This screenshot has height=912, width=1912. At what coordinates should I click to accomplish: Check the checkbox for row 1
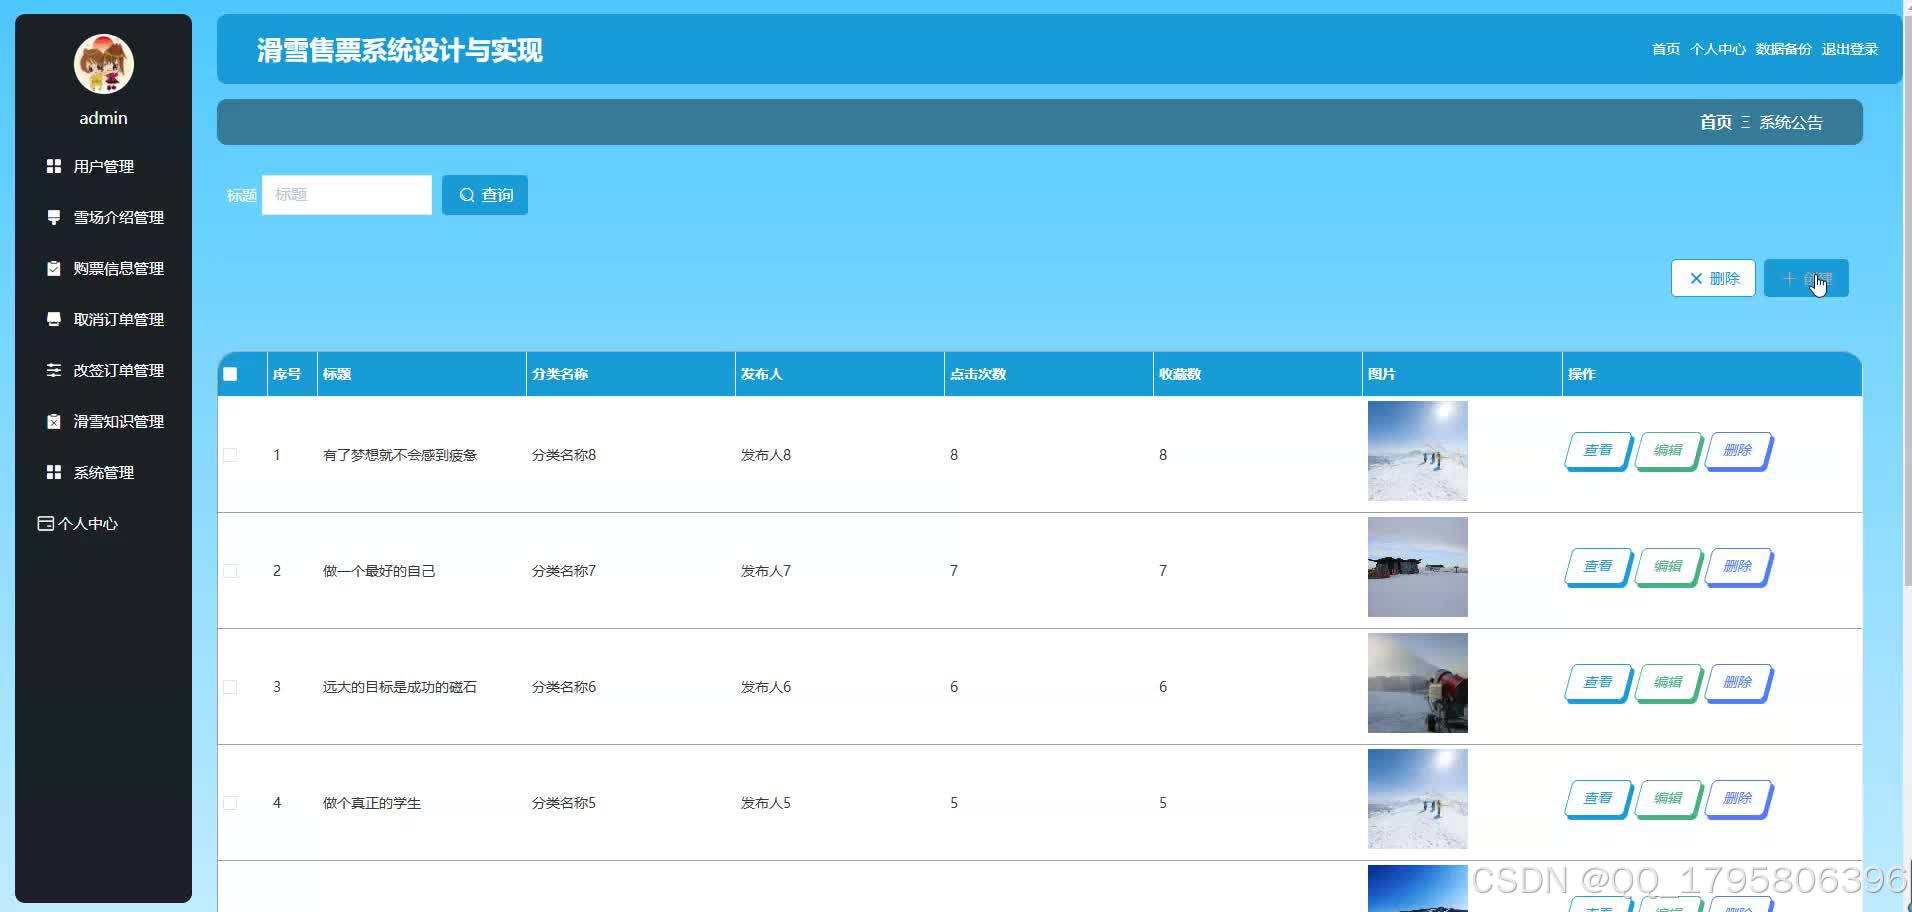[x=230, y=455]
